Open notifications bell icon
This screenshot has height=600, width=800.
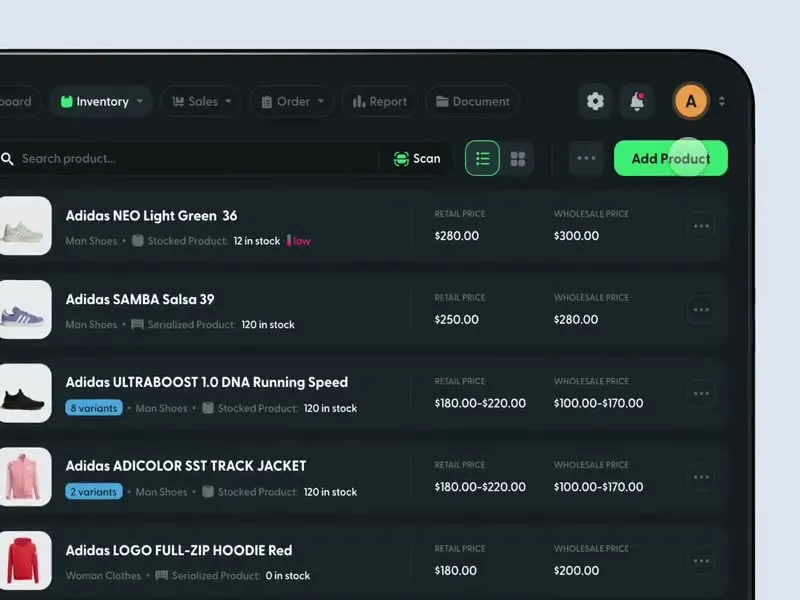point(637,101)
